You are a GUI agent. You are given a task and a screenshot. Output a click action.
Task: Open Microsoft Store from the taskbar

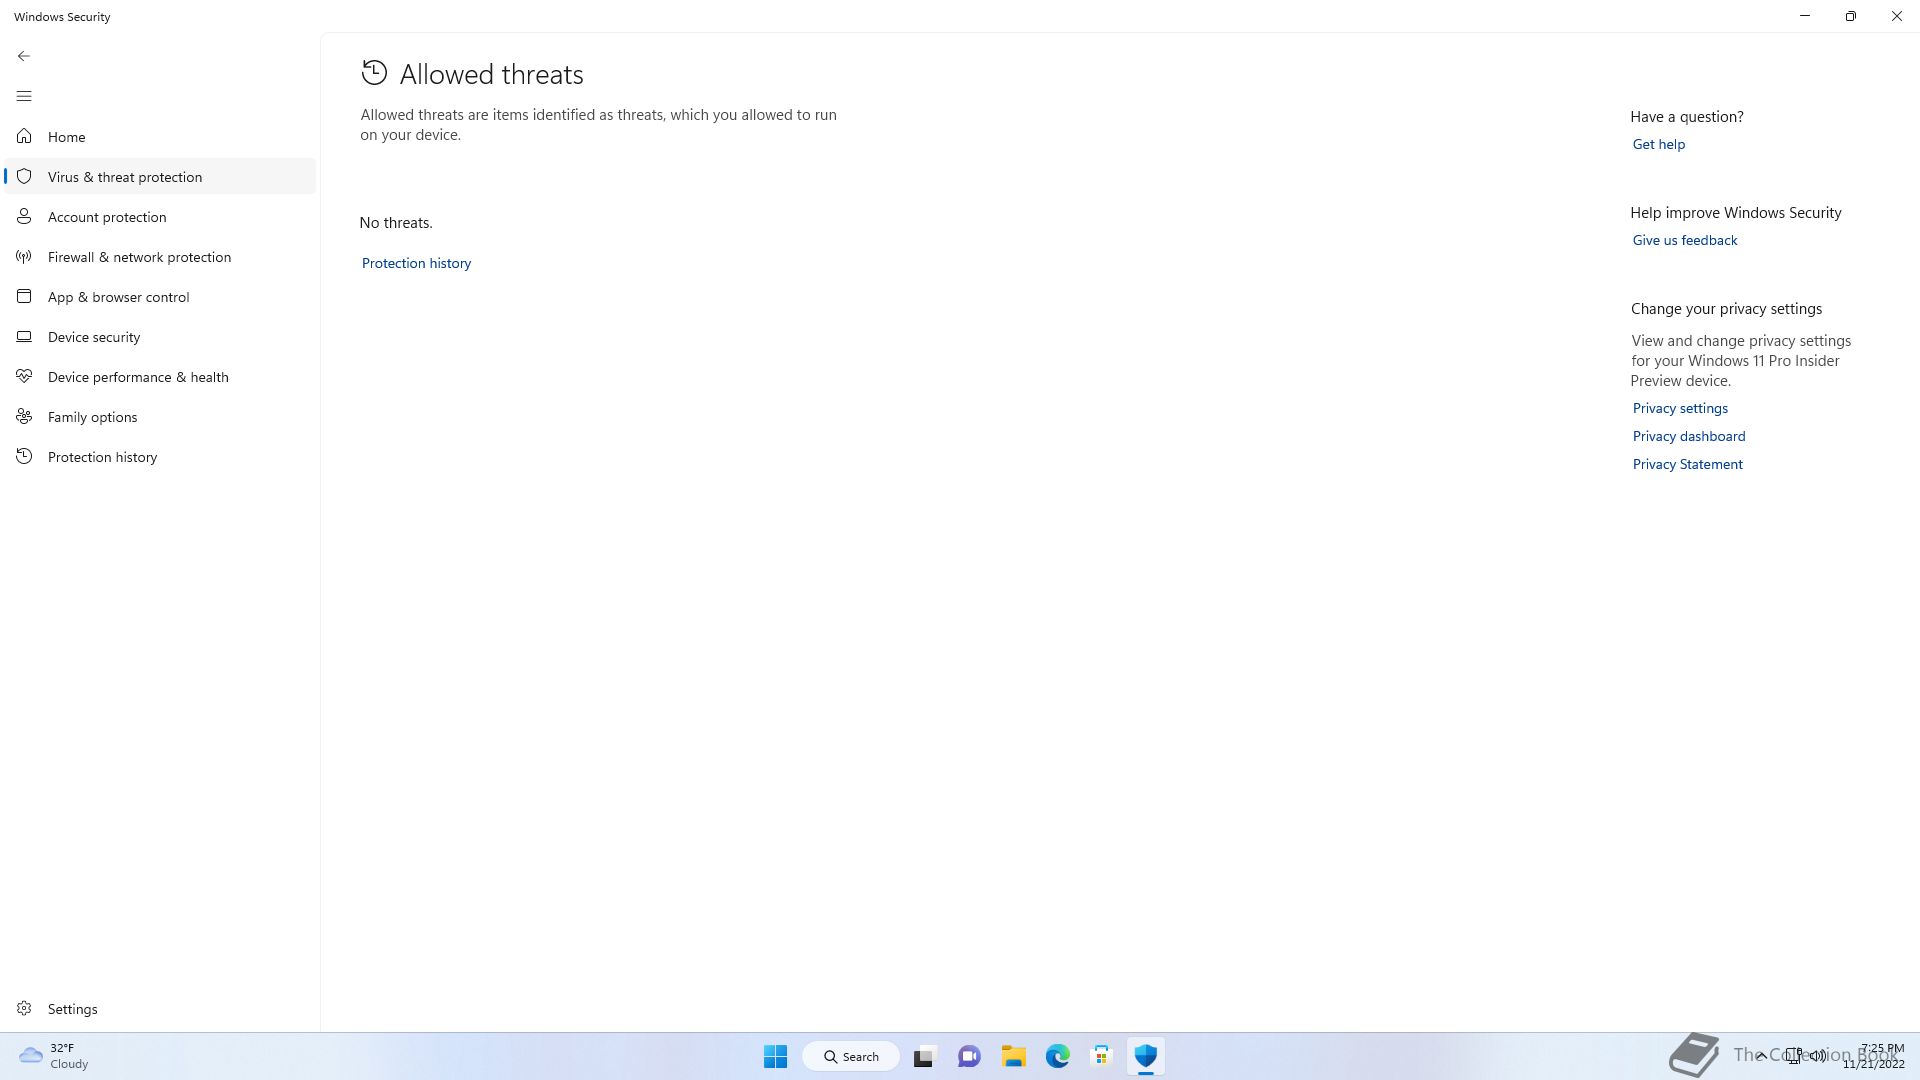1102,1056
